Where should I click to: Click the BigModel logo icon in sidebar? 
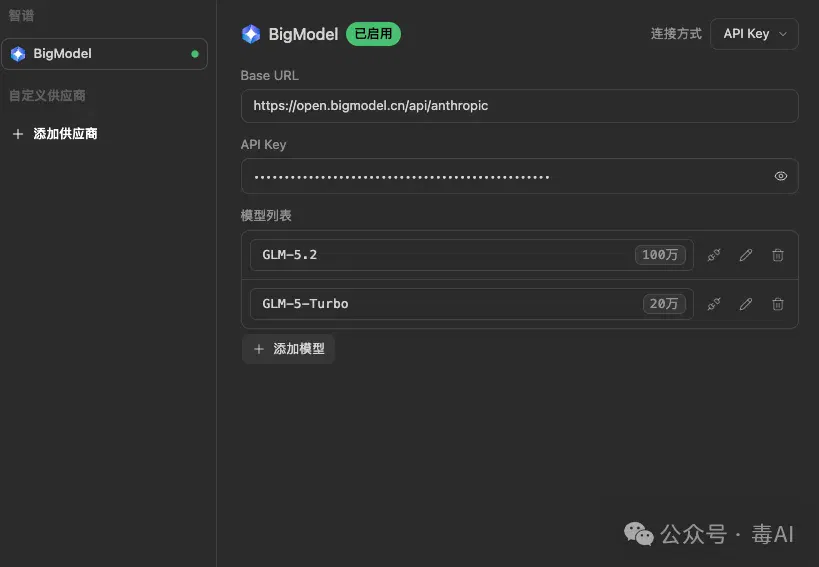(x=18, y=54)
